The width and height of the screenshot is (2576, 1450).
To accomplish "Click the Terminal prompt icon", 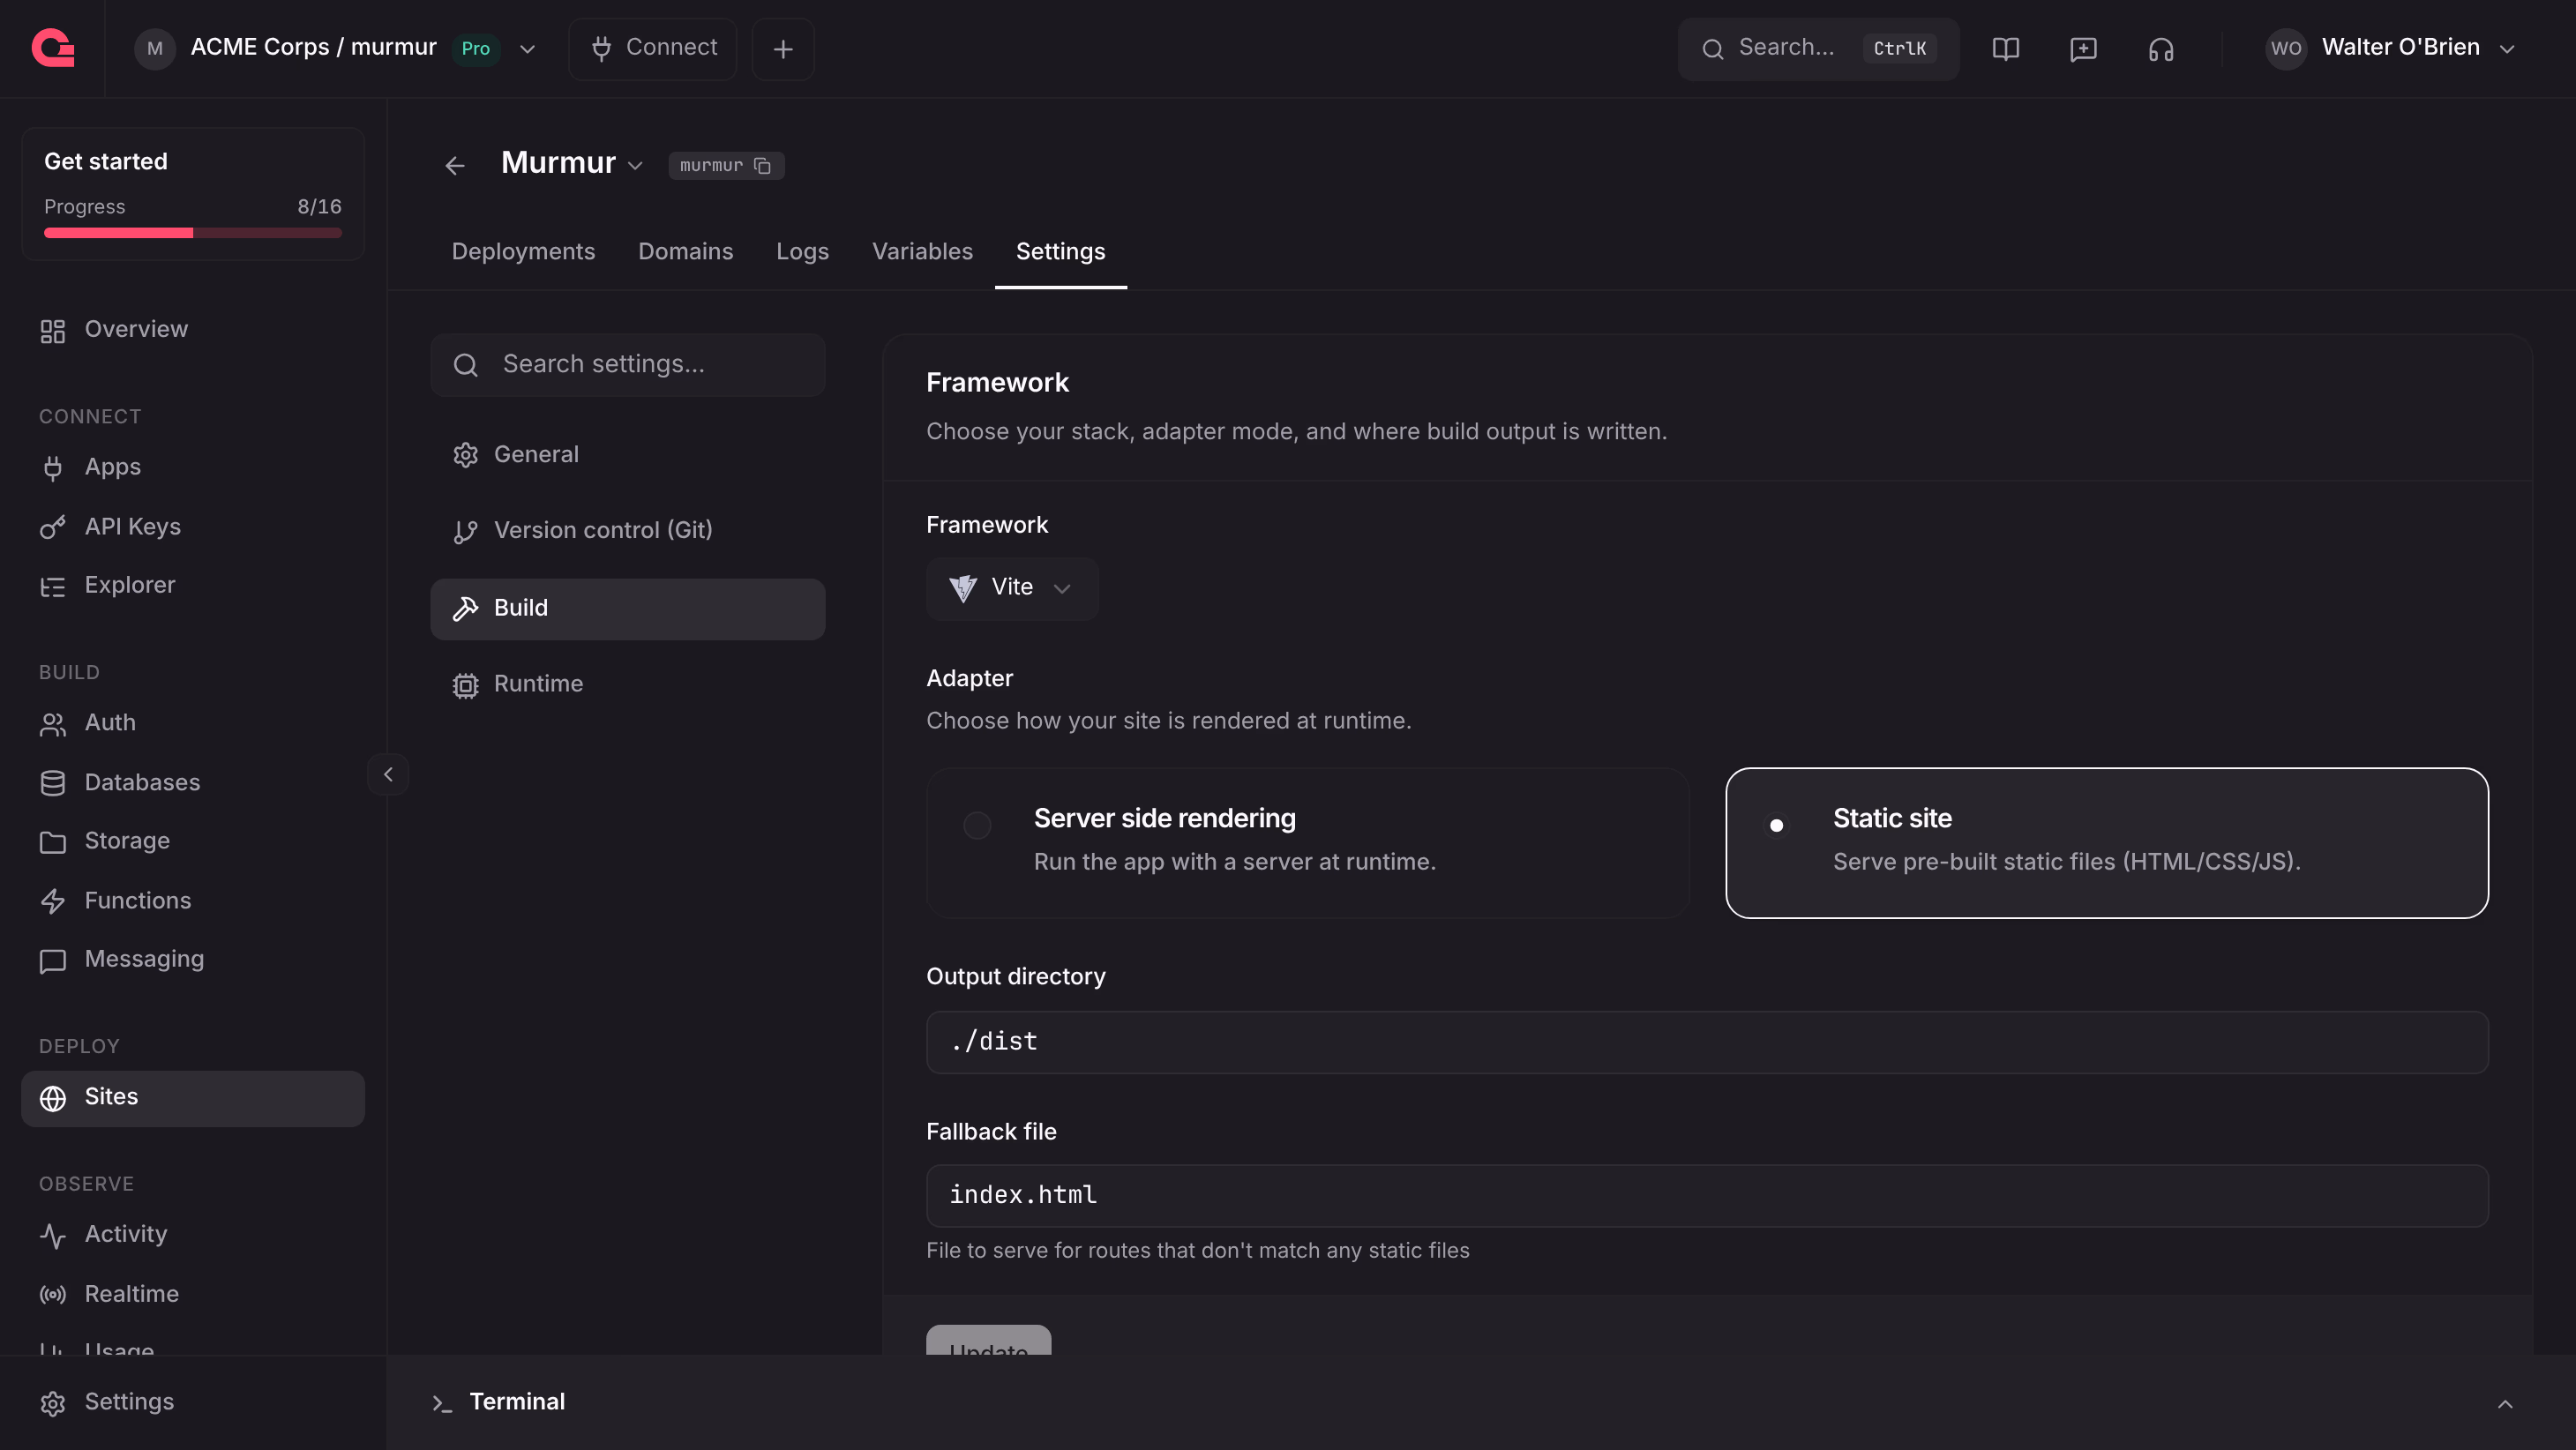I will point(442,1403).
